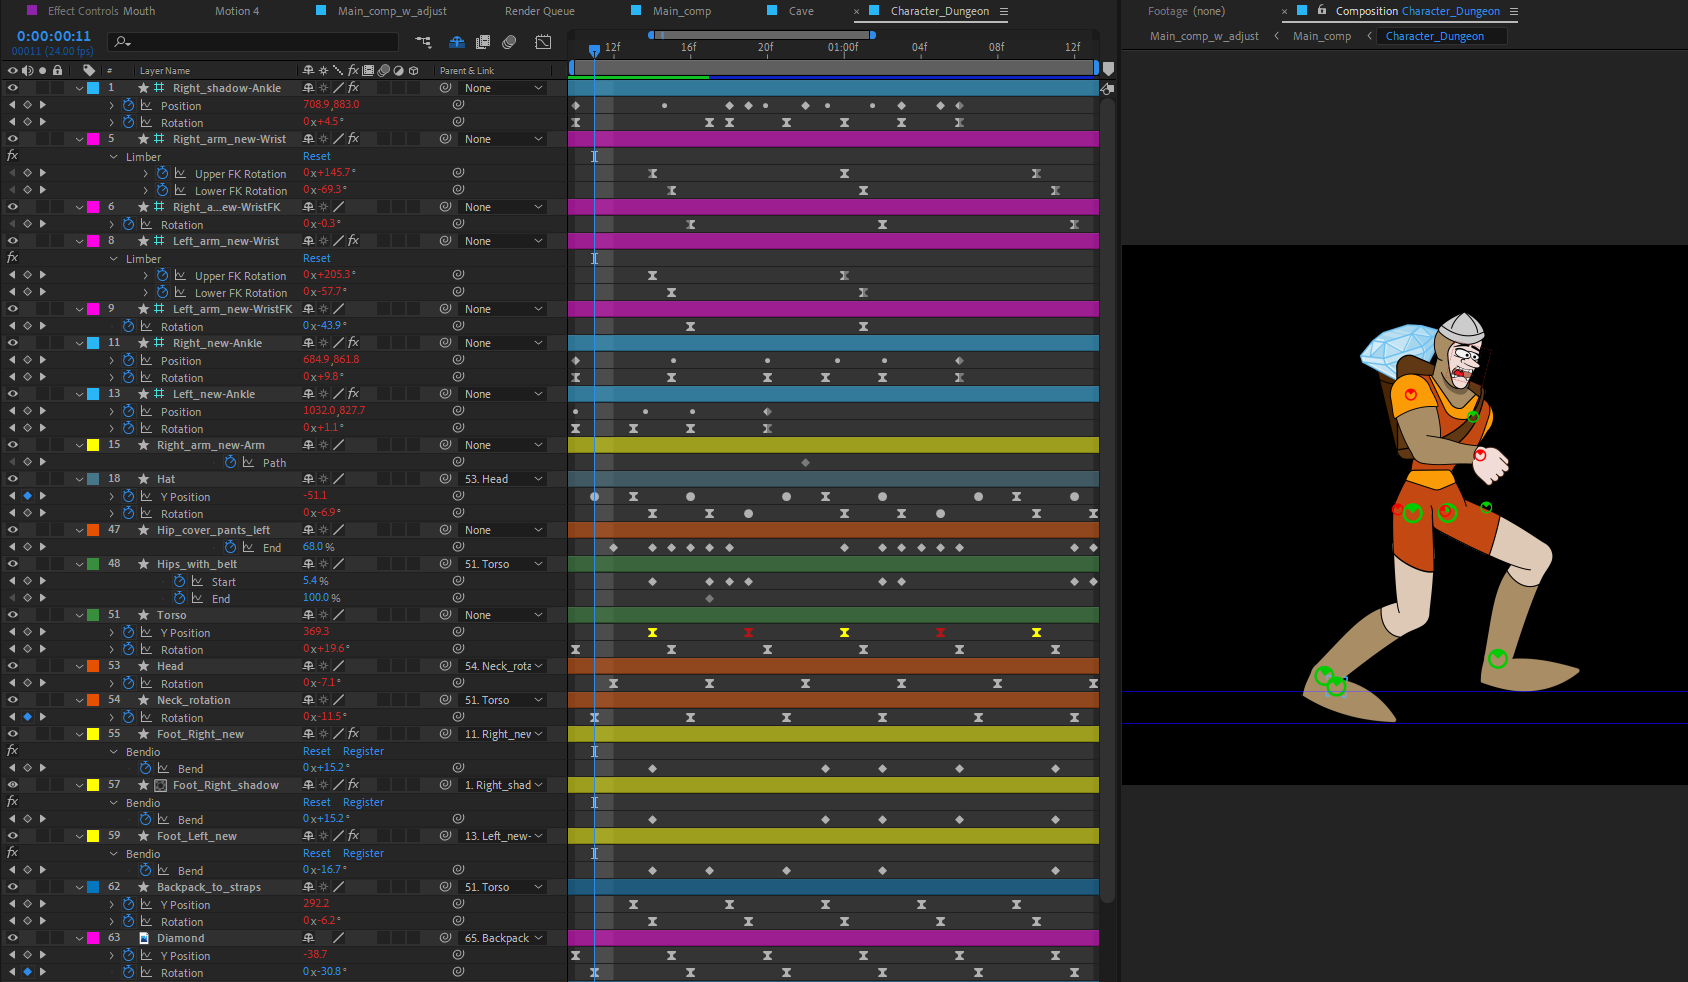Click Reset for Right_arm_new-Wrist Limber effect
The width and height of the screenshot is (1688, 982).
(316, 156)
